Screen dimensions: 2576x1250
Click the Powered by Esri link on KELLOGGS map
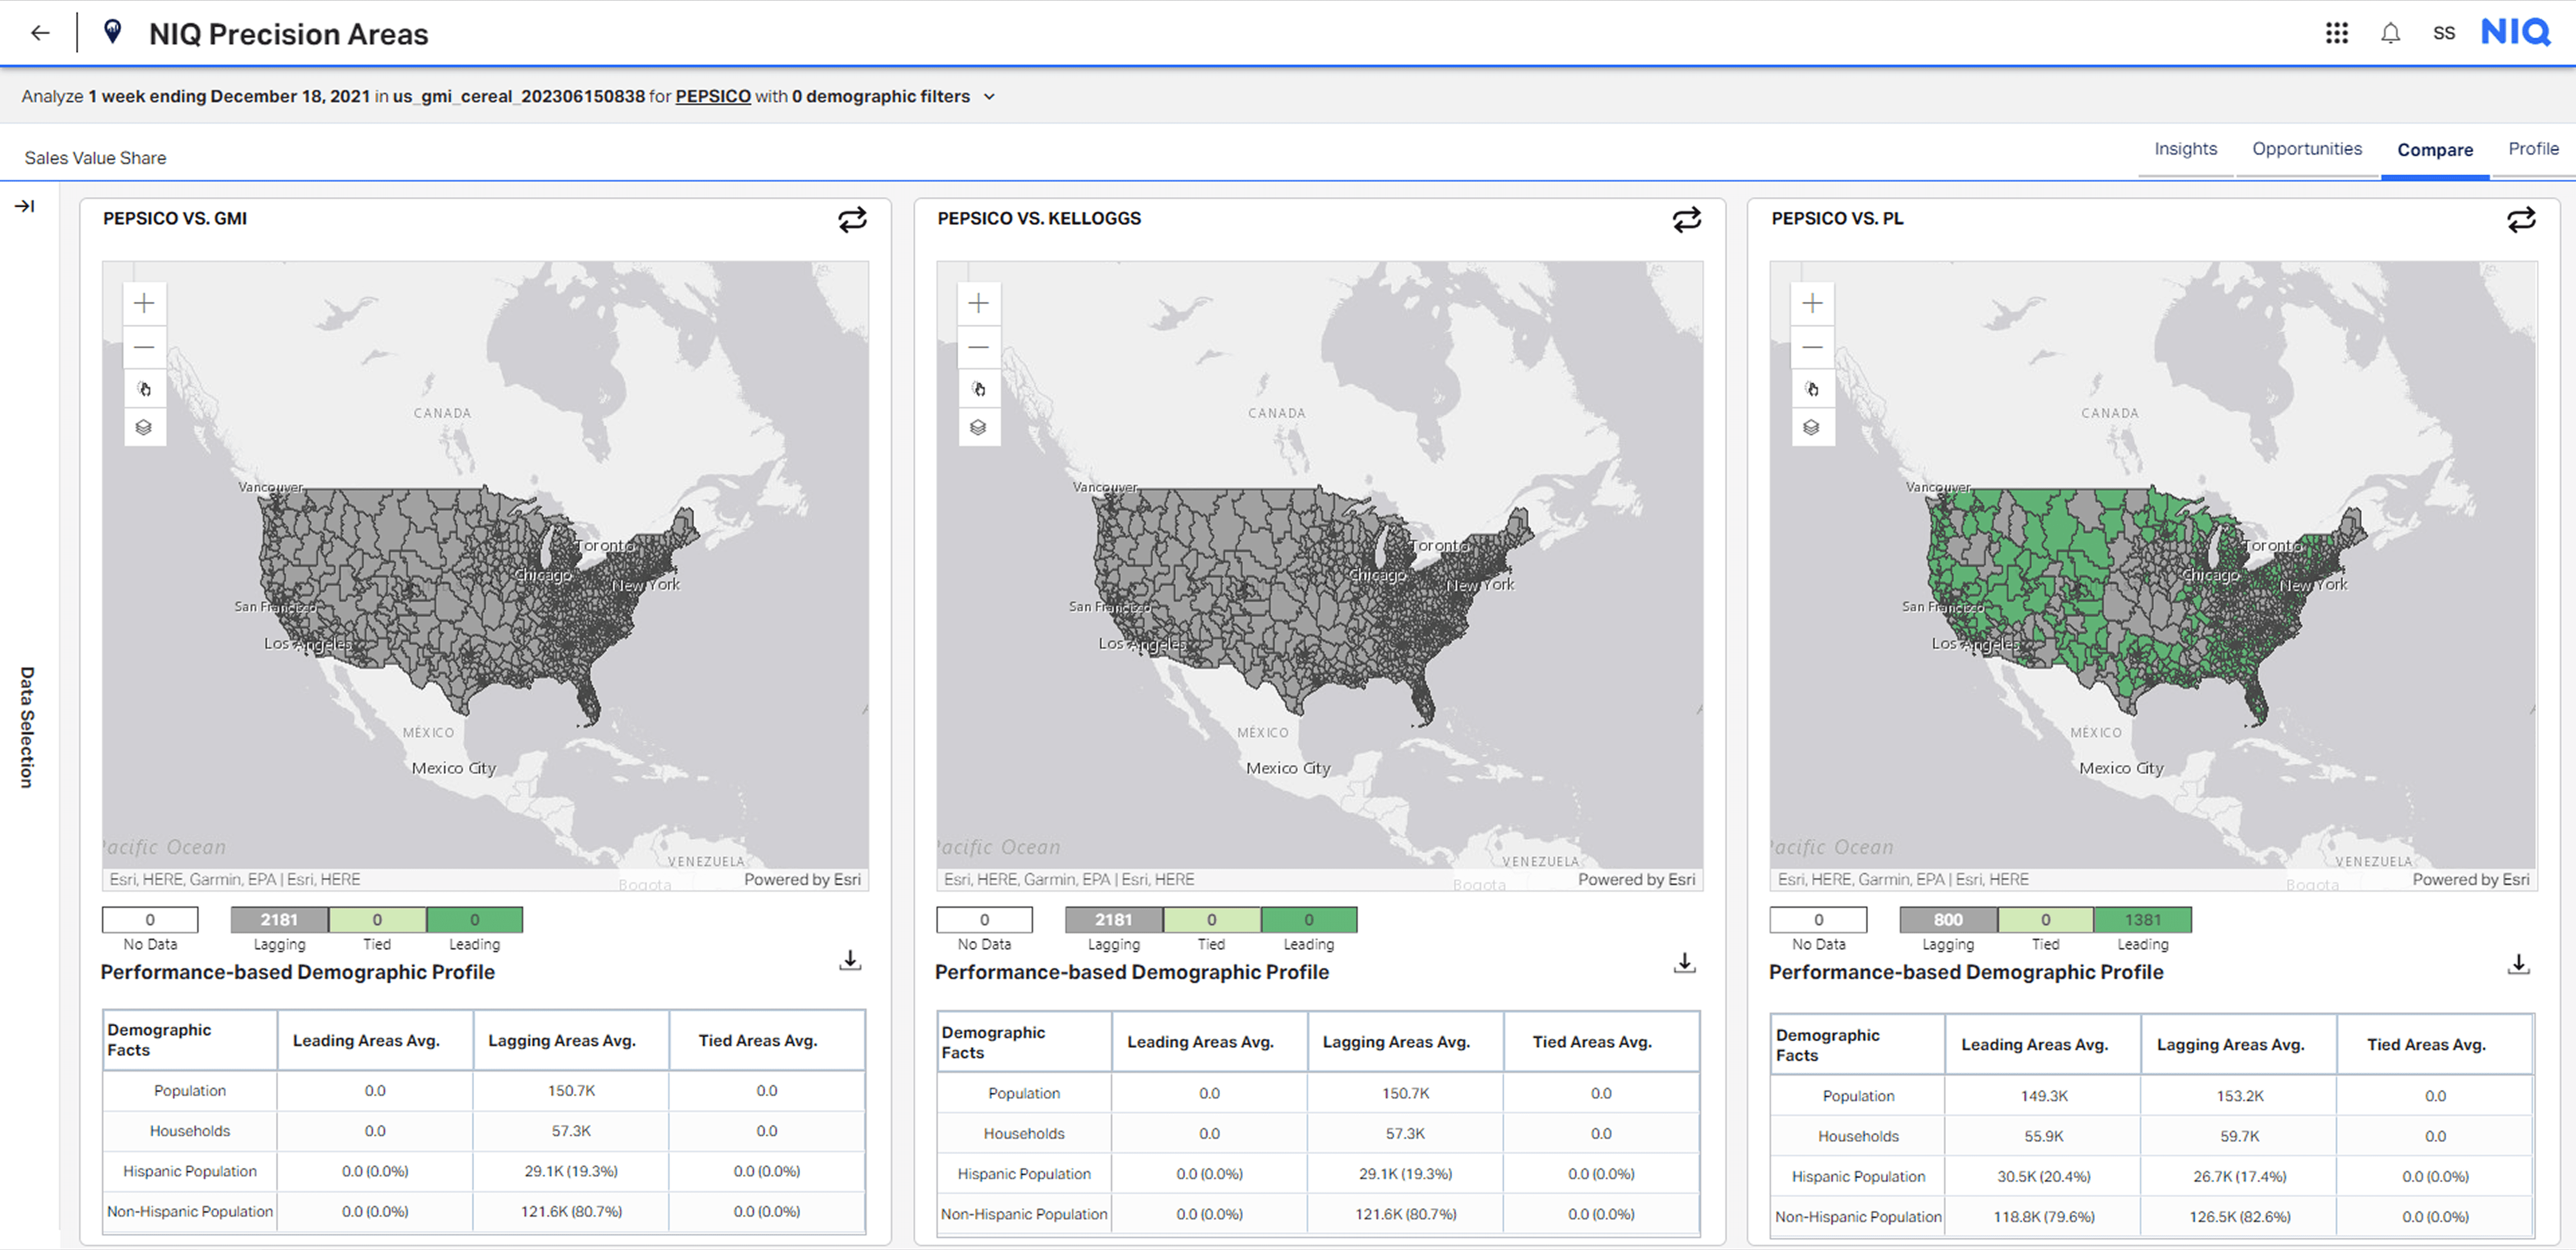[x=1636, y=879]
